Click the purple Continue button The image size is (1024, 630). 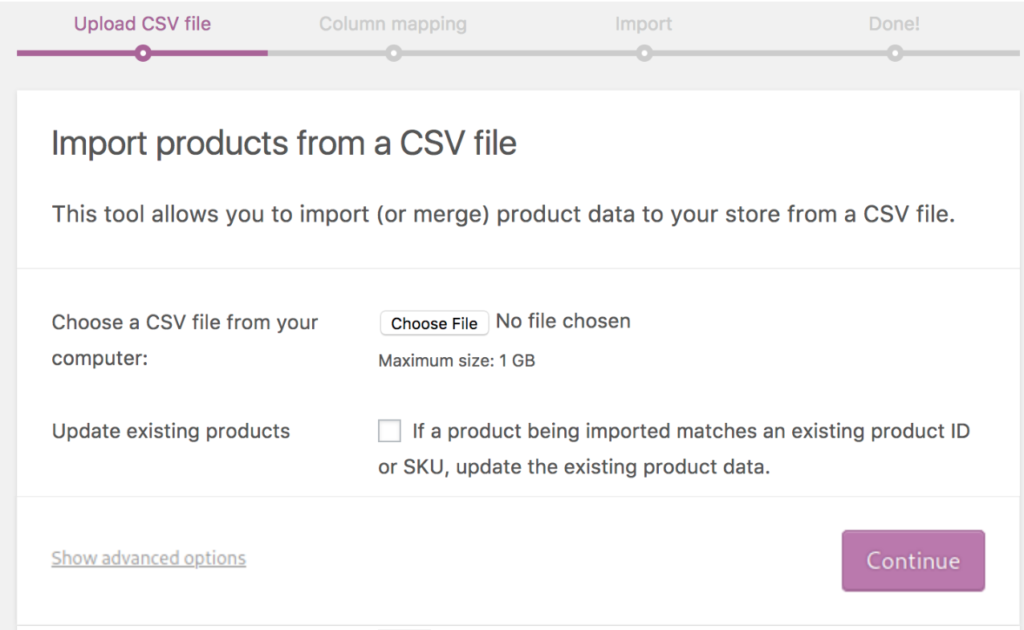[x=913, y=561]
